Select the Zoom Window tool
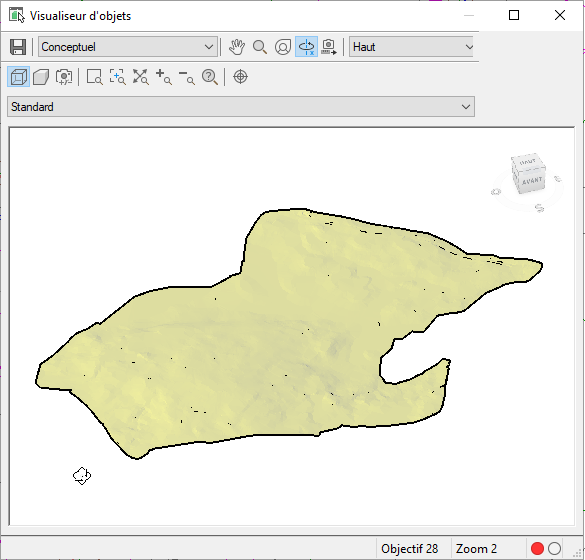Screen dimensions: 585x560 (94, 77)
